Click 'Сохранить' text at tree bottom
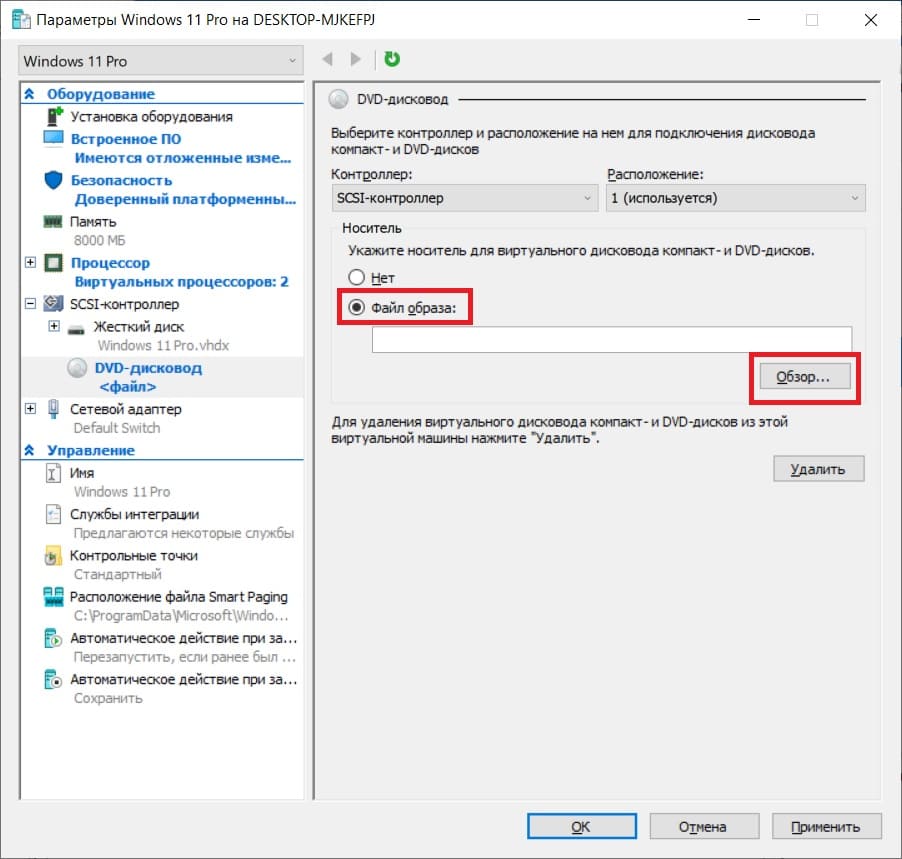902x859 pixels. tap(108, 698)
